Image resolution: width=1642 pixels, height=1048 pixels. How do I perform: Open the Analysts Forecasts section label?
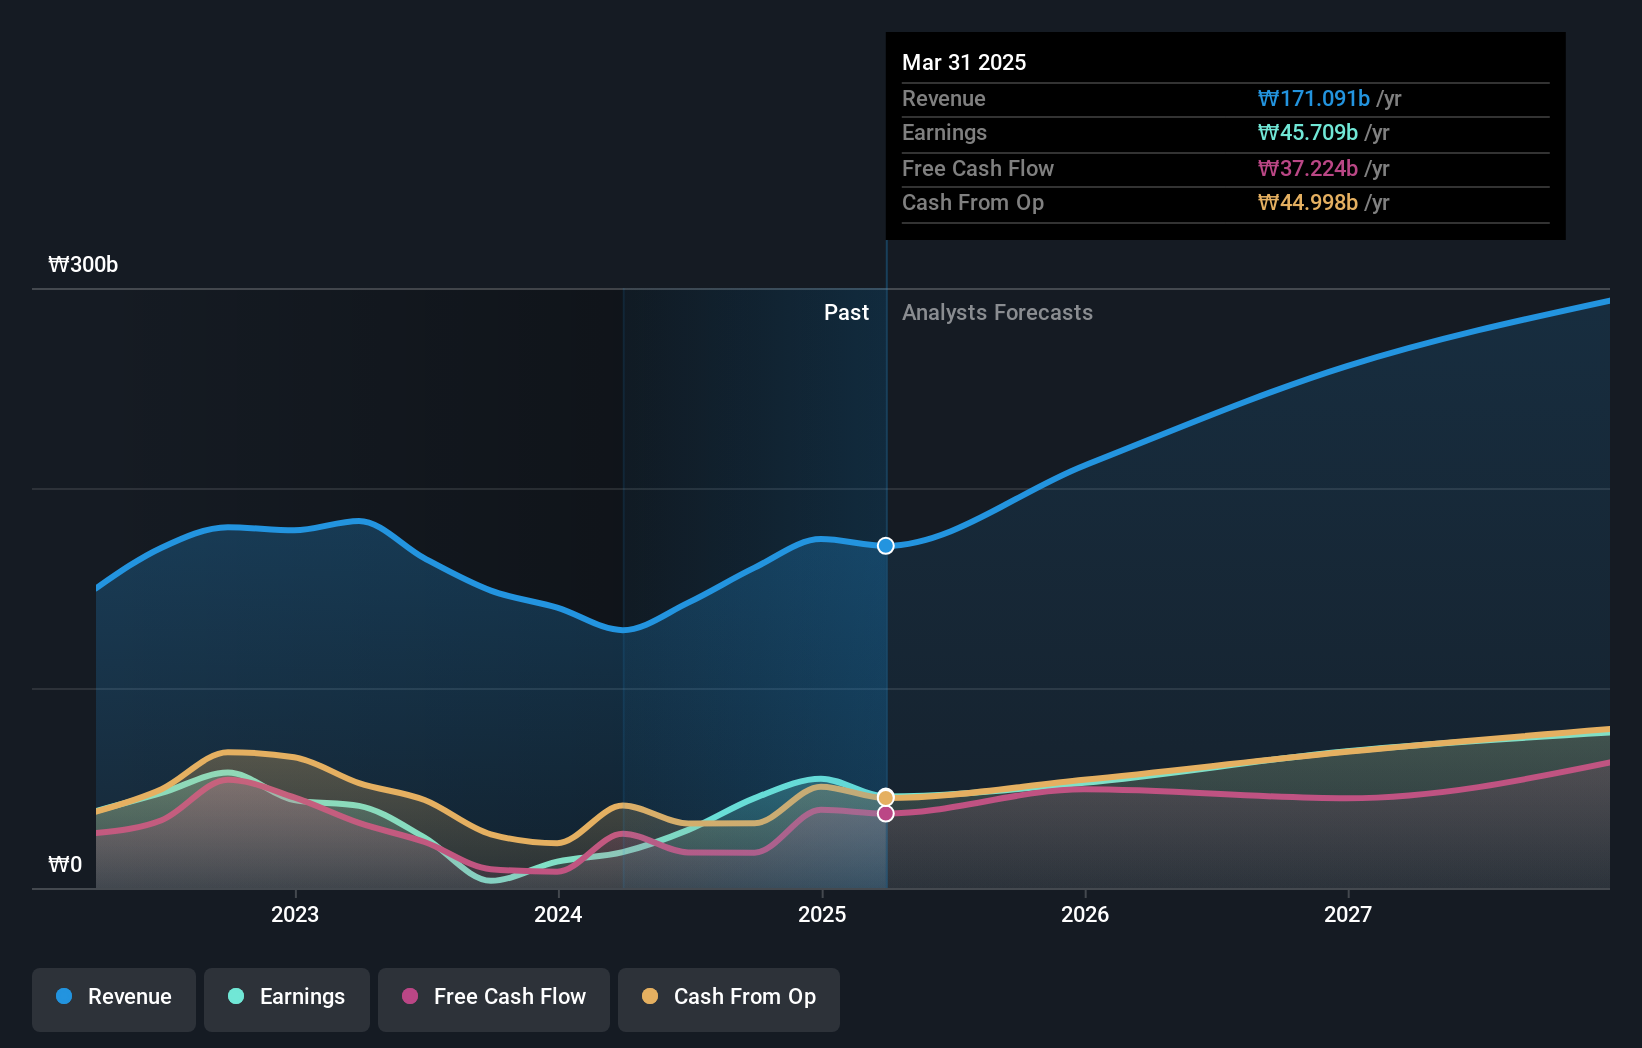coord(996,312)
